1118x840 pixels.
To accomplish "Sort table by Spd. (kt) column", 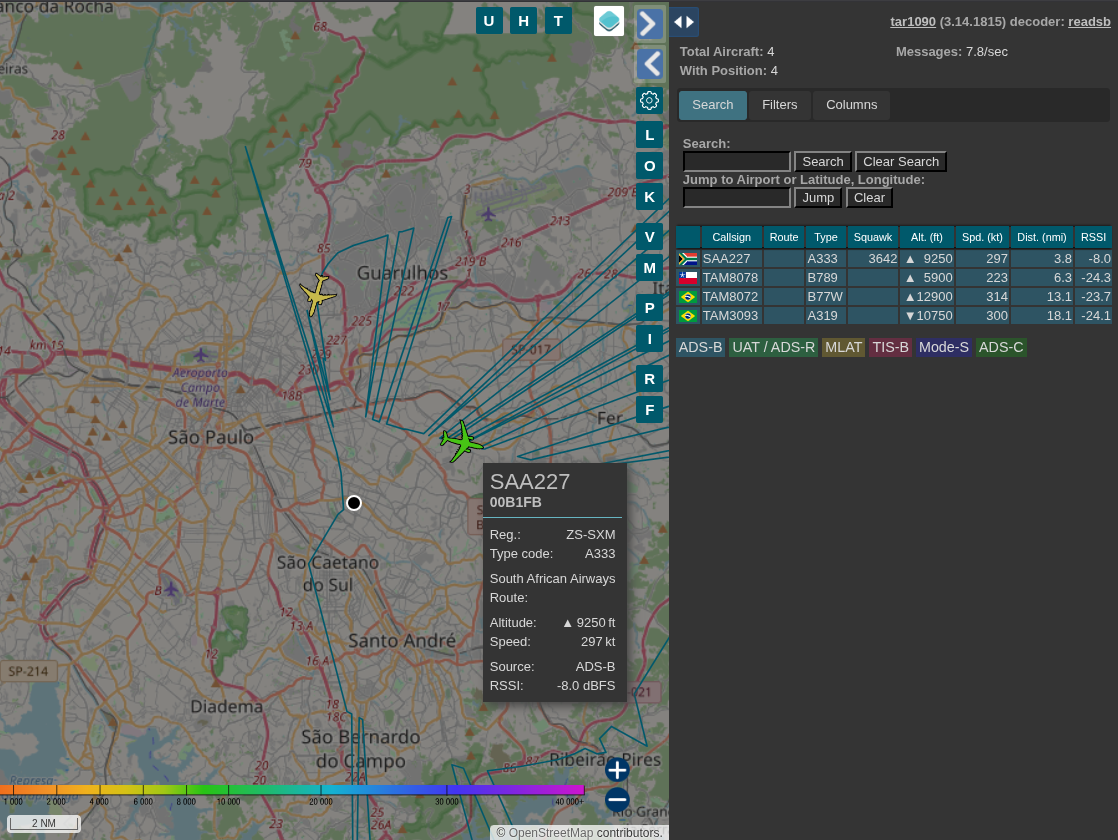I will (x=983, y=237).
